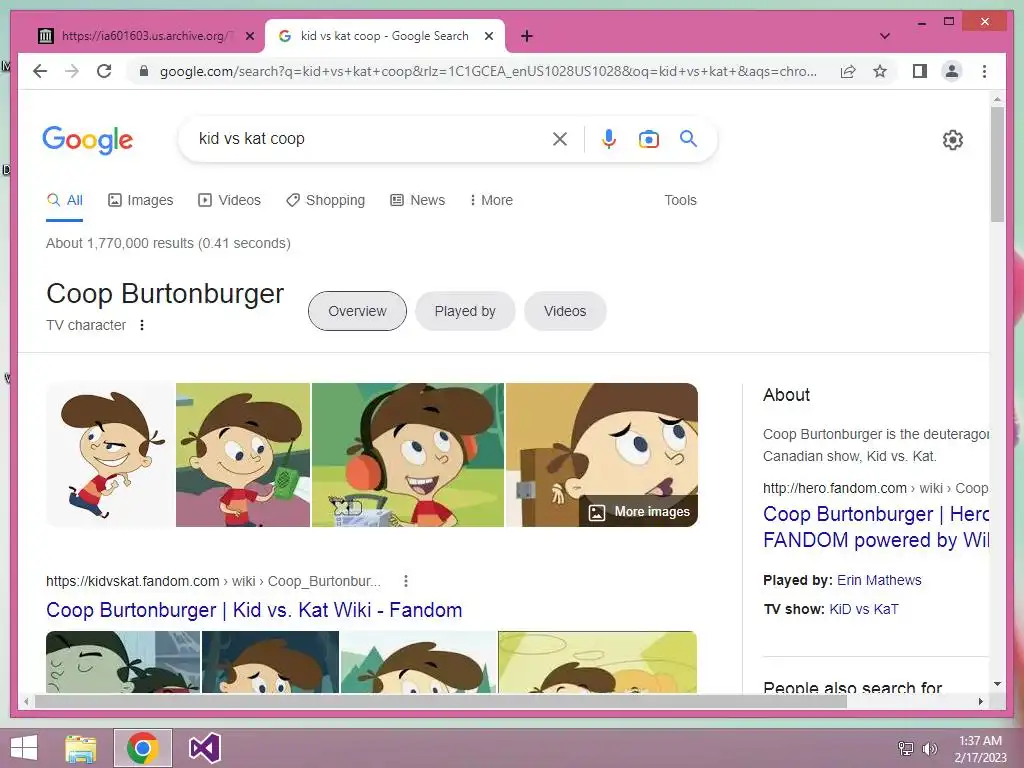Click the scroll down arrow
The image size is (1024, 768).
(x=997, y=684)
